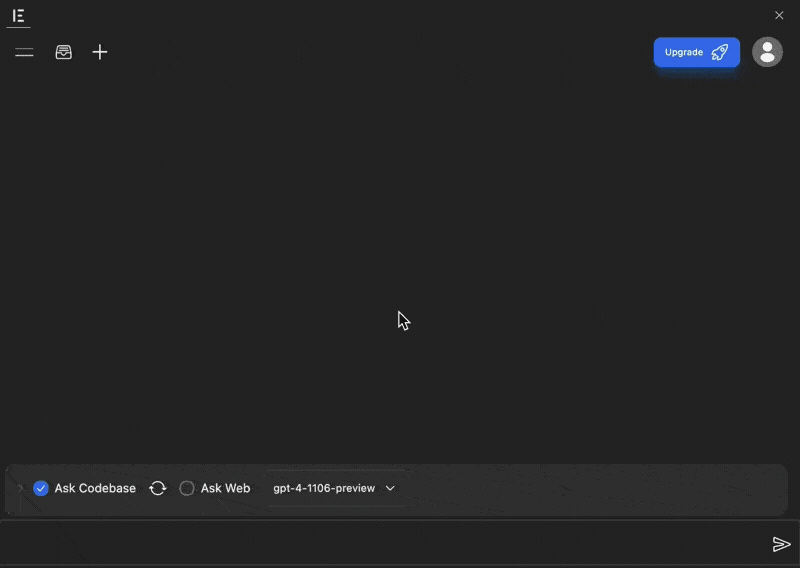Uncheck the Ask Codebase checkbox
This screenshot has width=800, height=568.
pyautogui.click(x=41, y=488)
